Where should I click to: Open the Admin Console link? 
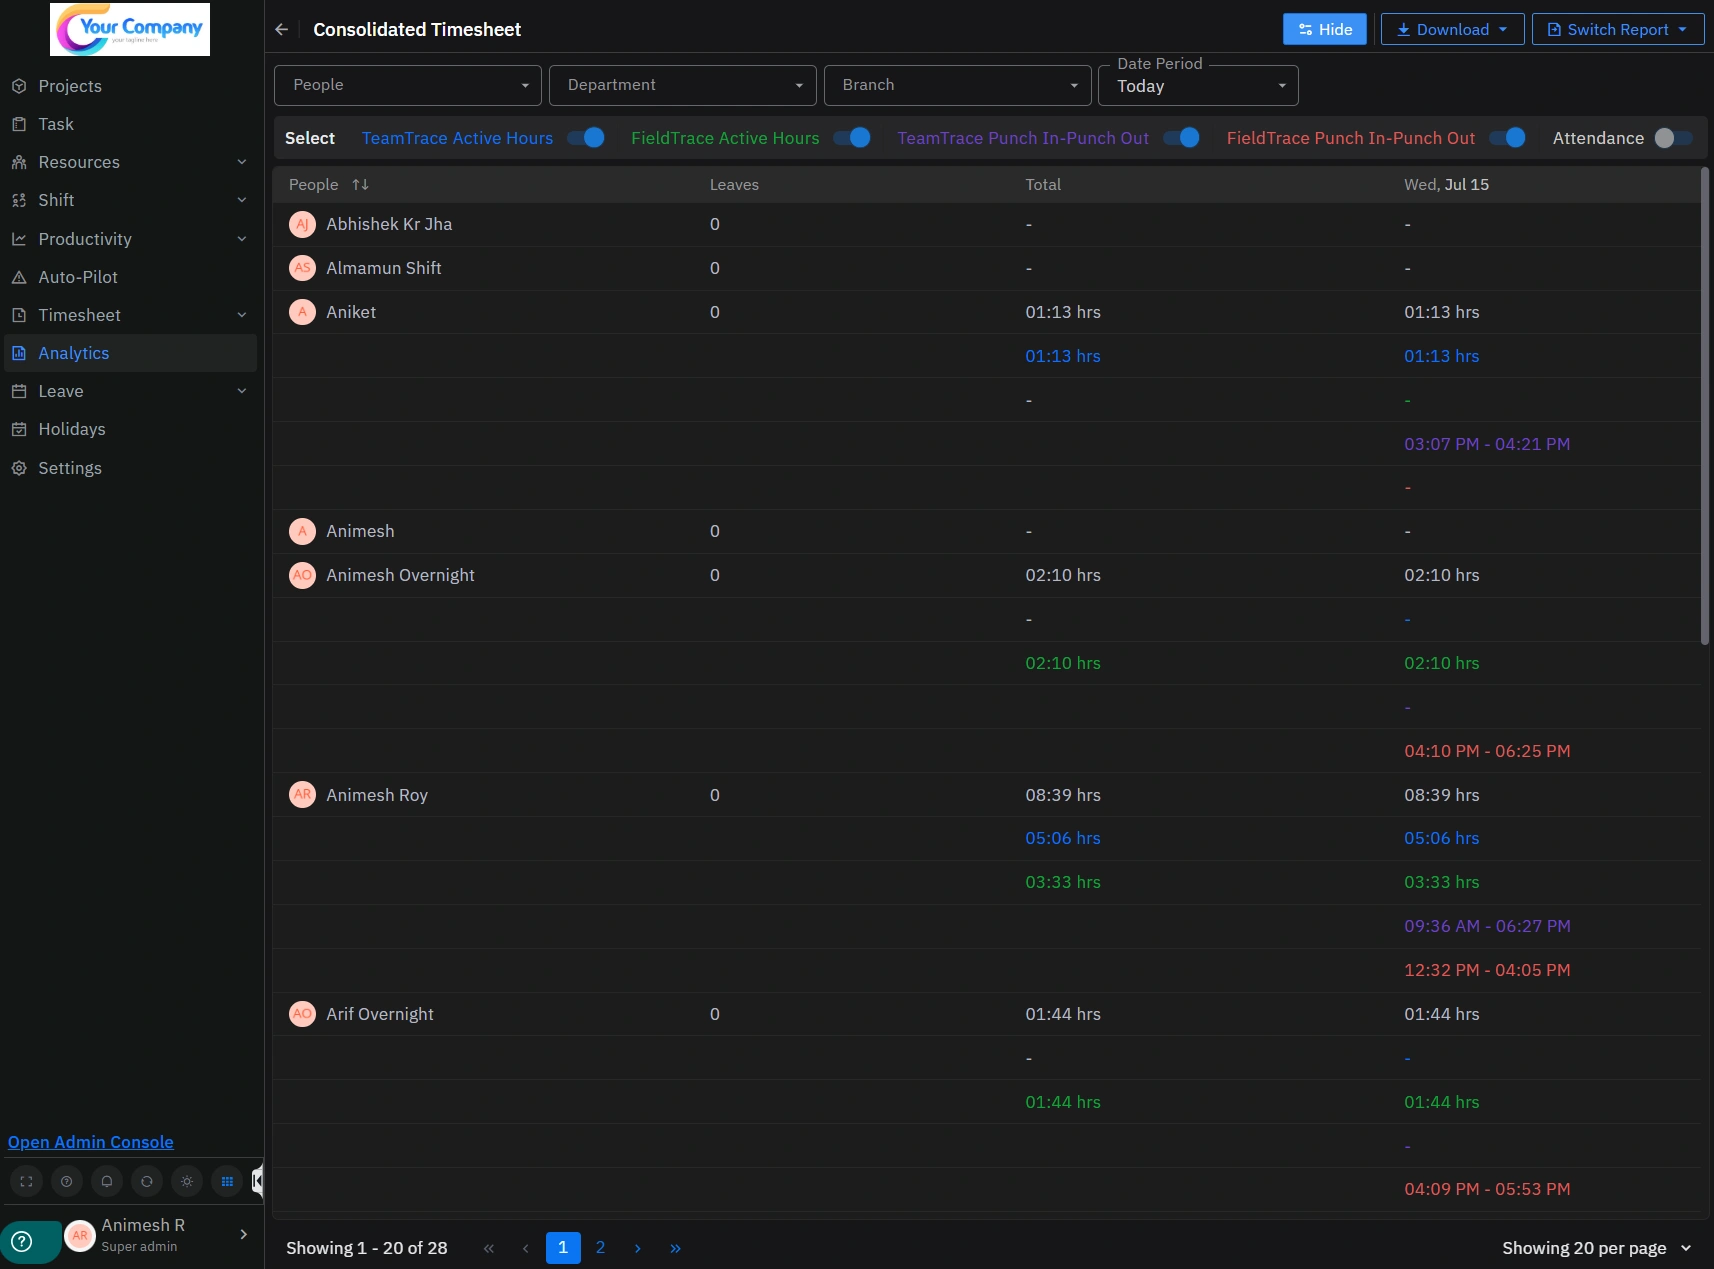click(x=91, y=1142)
